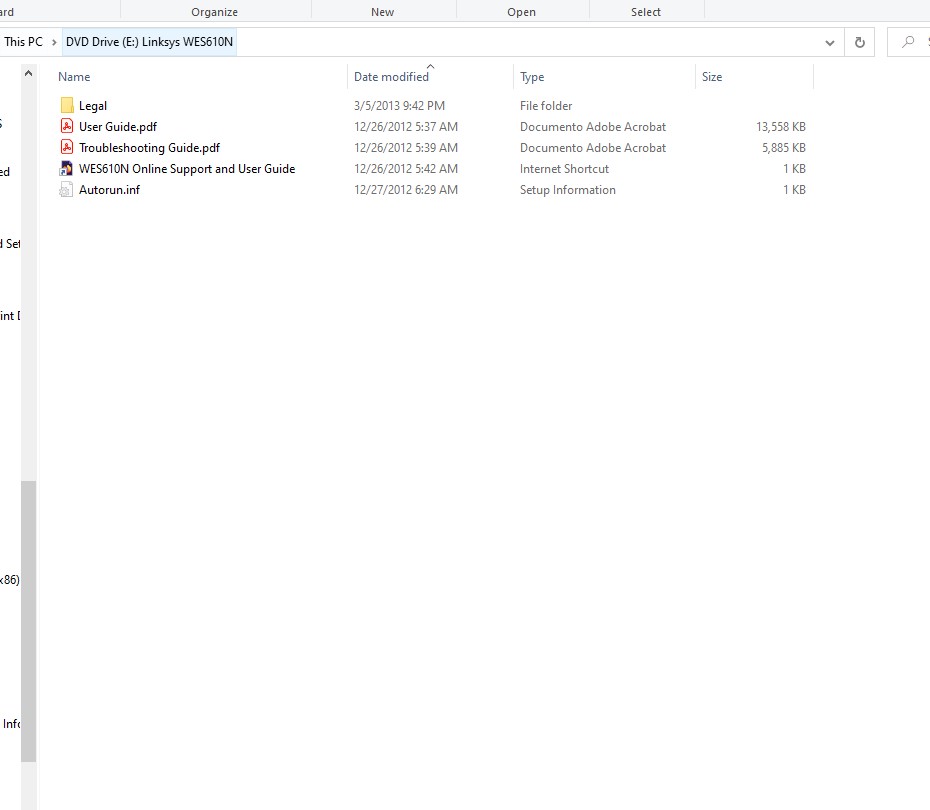Click the navigation pane vertical scrollbar
The height and width of the screenshot is (810, 930).
pyautogui.click(x=28, y=620)
